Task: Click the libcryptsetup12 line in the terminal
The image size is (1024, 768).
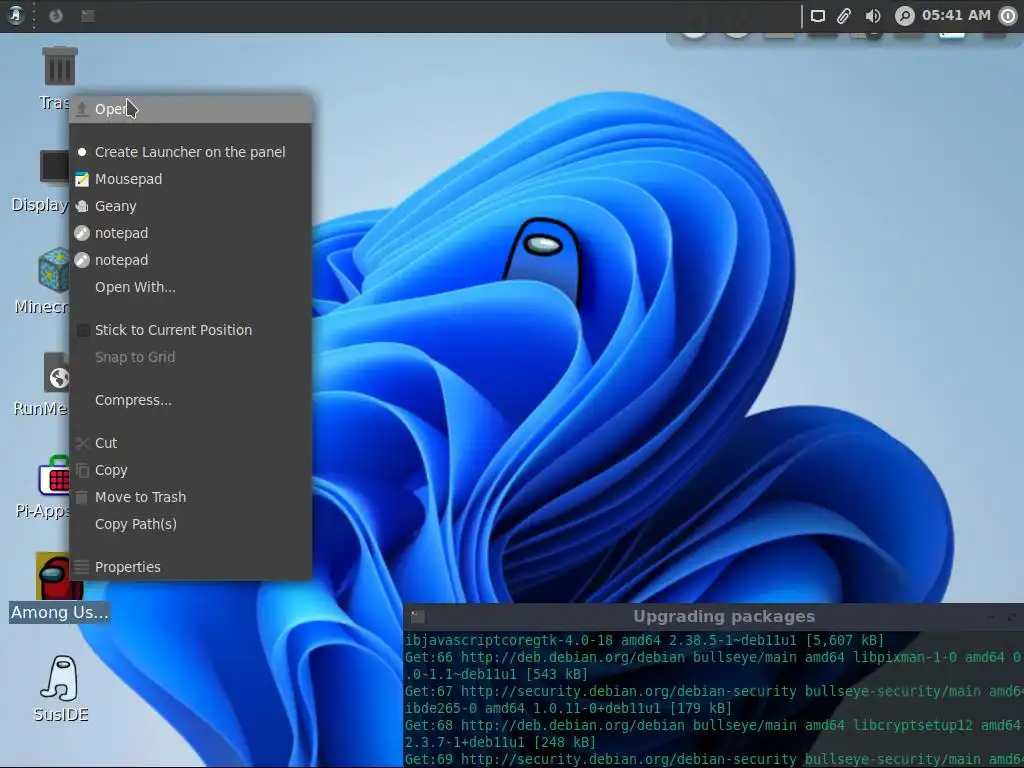Action: (714, 725)
